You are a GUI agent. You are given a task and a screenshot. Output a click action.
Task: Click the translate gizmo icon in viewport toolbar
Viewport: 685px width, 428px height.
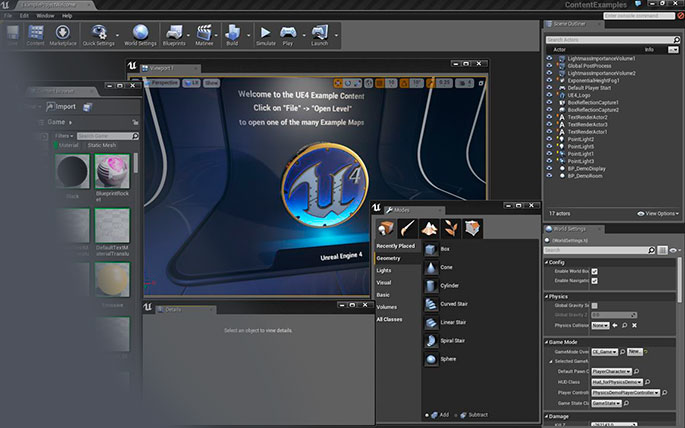[x=338, y=83]
